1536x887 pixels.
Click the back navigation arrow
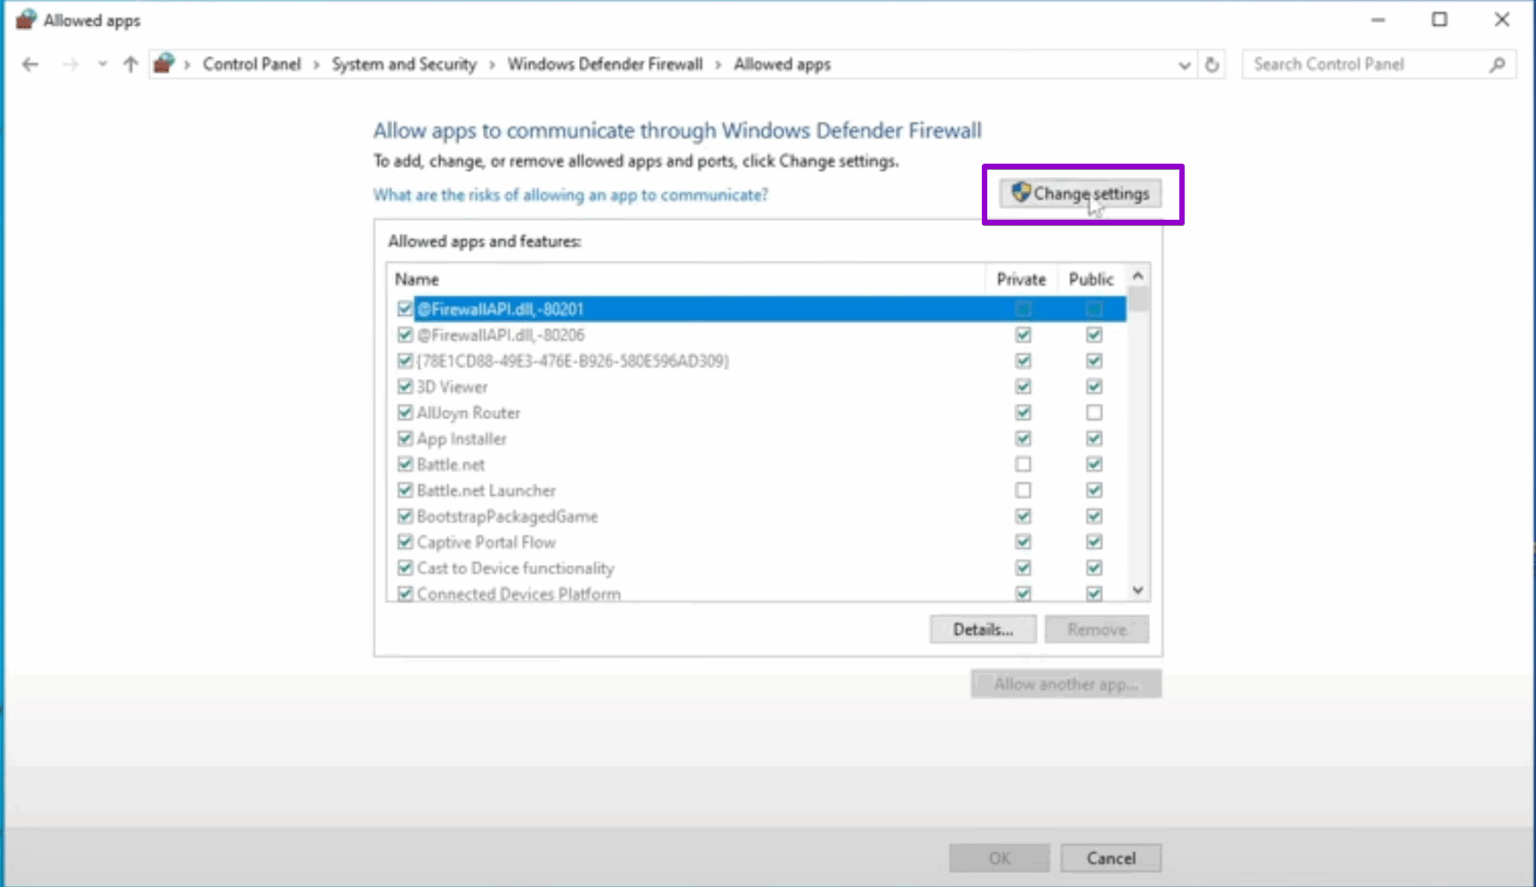[x=29, y=63]
